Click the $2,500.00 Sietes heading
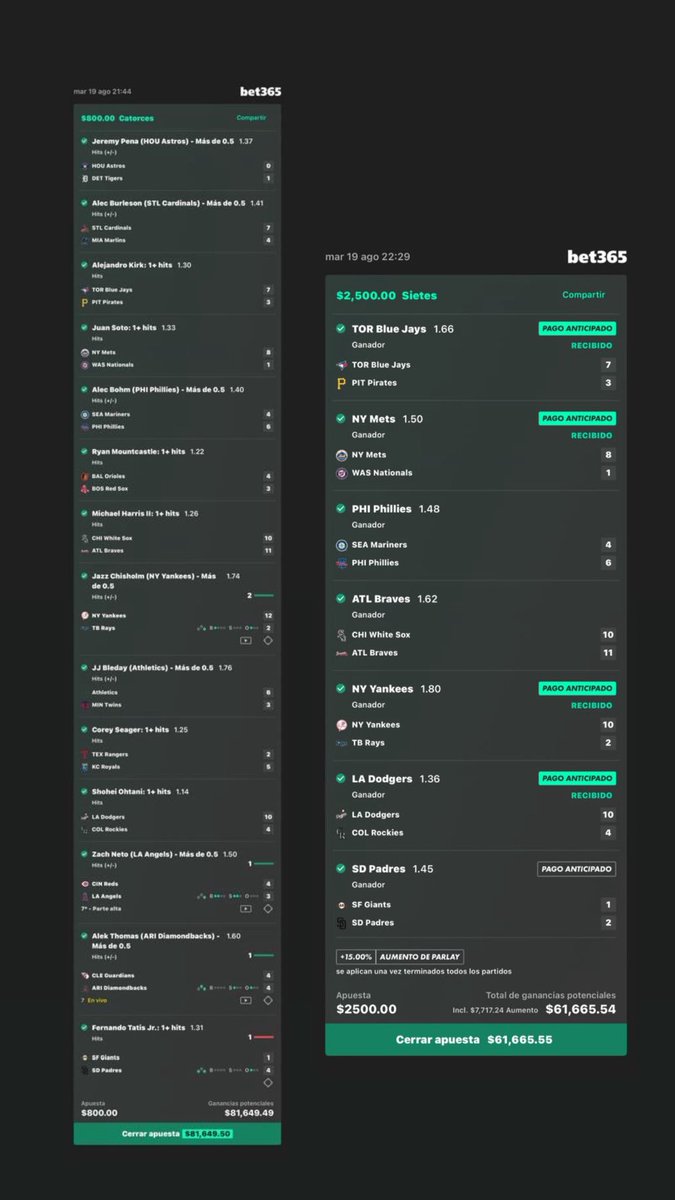675x1200 pixels. click(x=386, y=296)
